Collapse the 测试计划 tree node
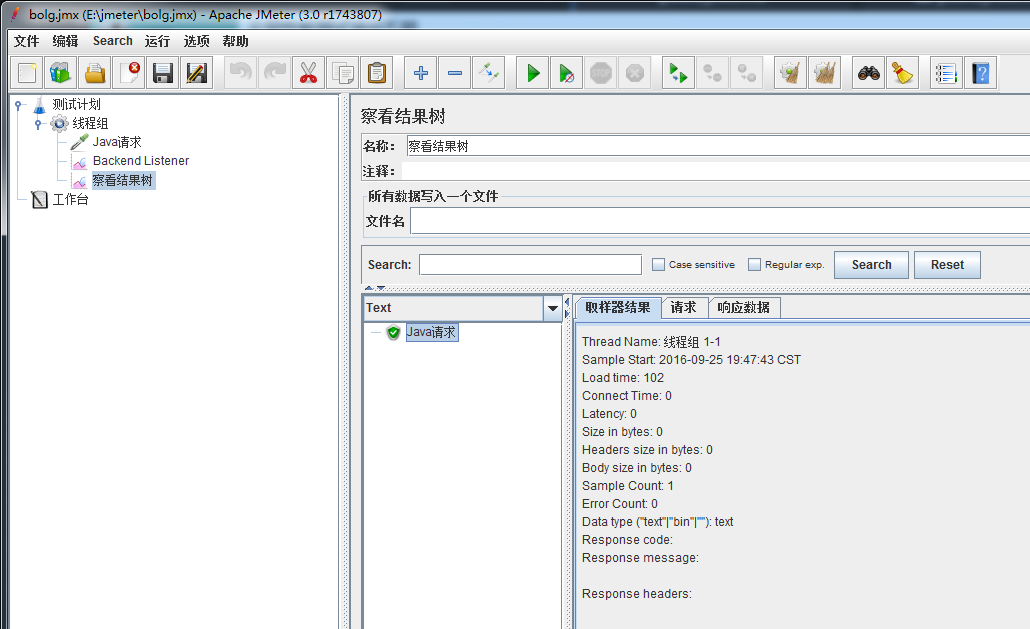This screenshot has height=629, width=1030. [18, 104]
